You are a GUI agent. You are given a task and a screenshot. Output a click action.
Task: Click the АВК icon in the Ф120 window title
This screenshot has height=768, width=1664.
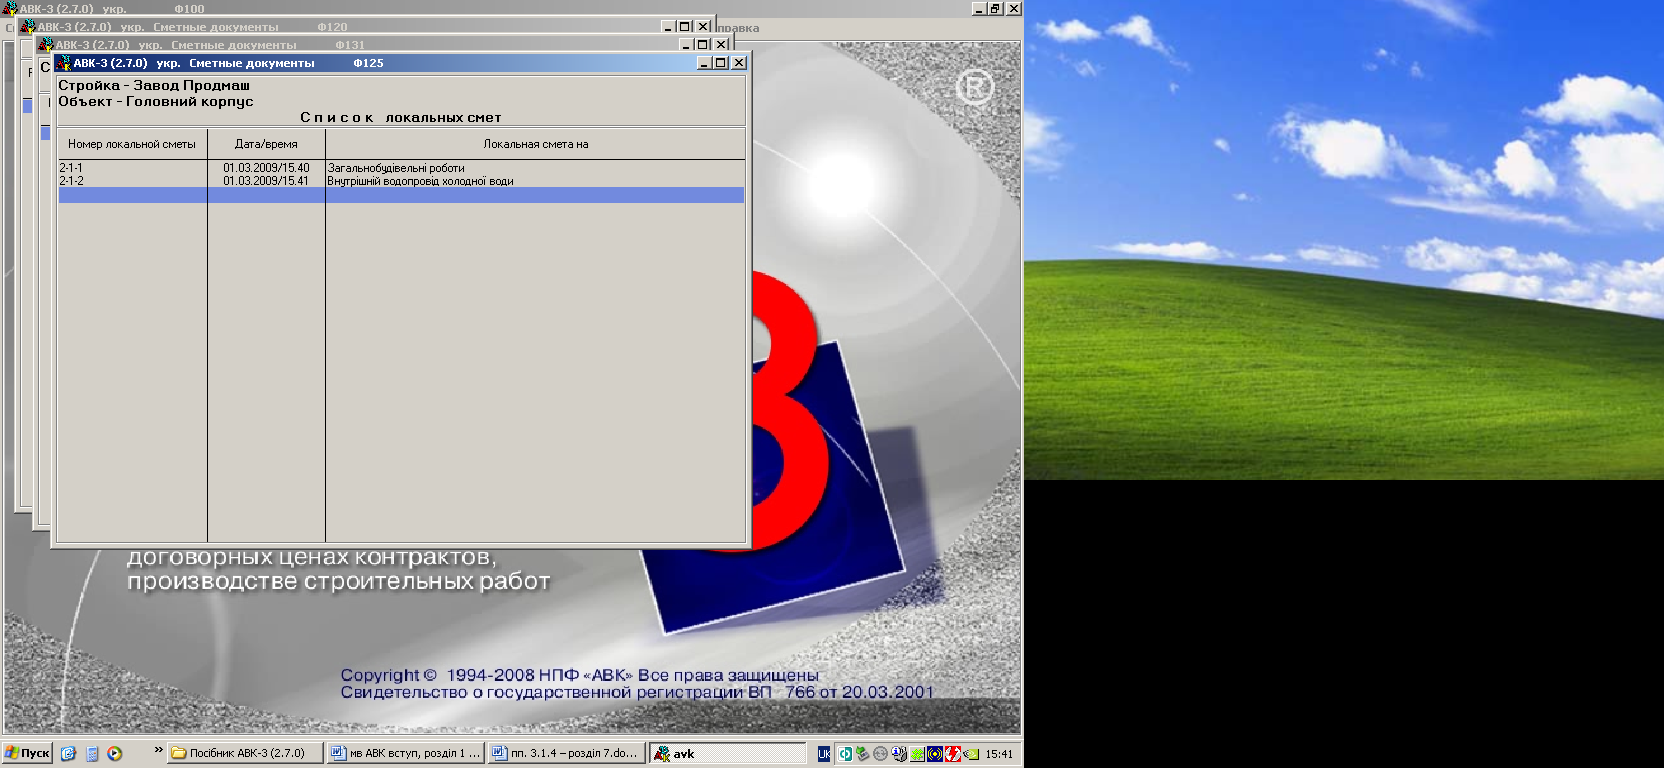point(28,27)
